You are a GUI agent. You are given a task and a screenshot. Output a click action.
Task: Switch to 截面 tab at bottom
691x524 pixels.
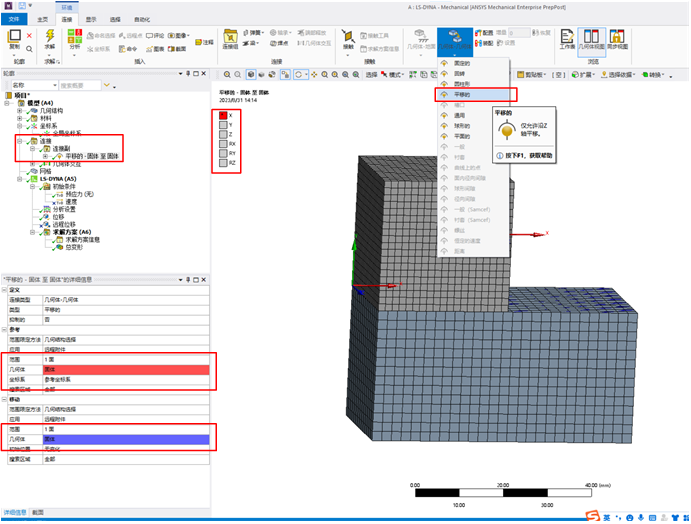38,513
